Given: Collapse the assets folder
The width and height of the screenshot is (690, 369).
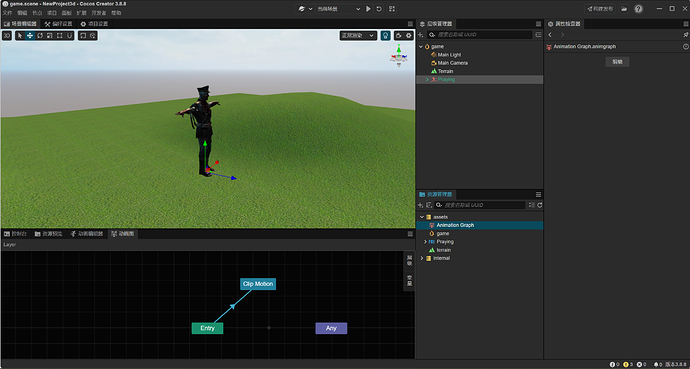Looking at the screenshot, I should point(421,217).
